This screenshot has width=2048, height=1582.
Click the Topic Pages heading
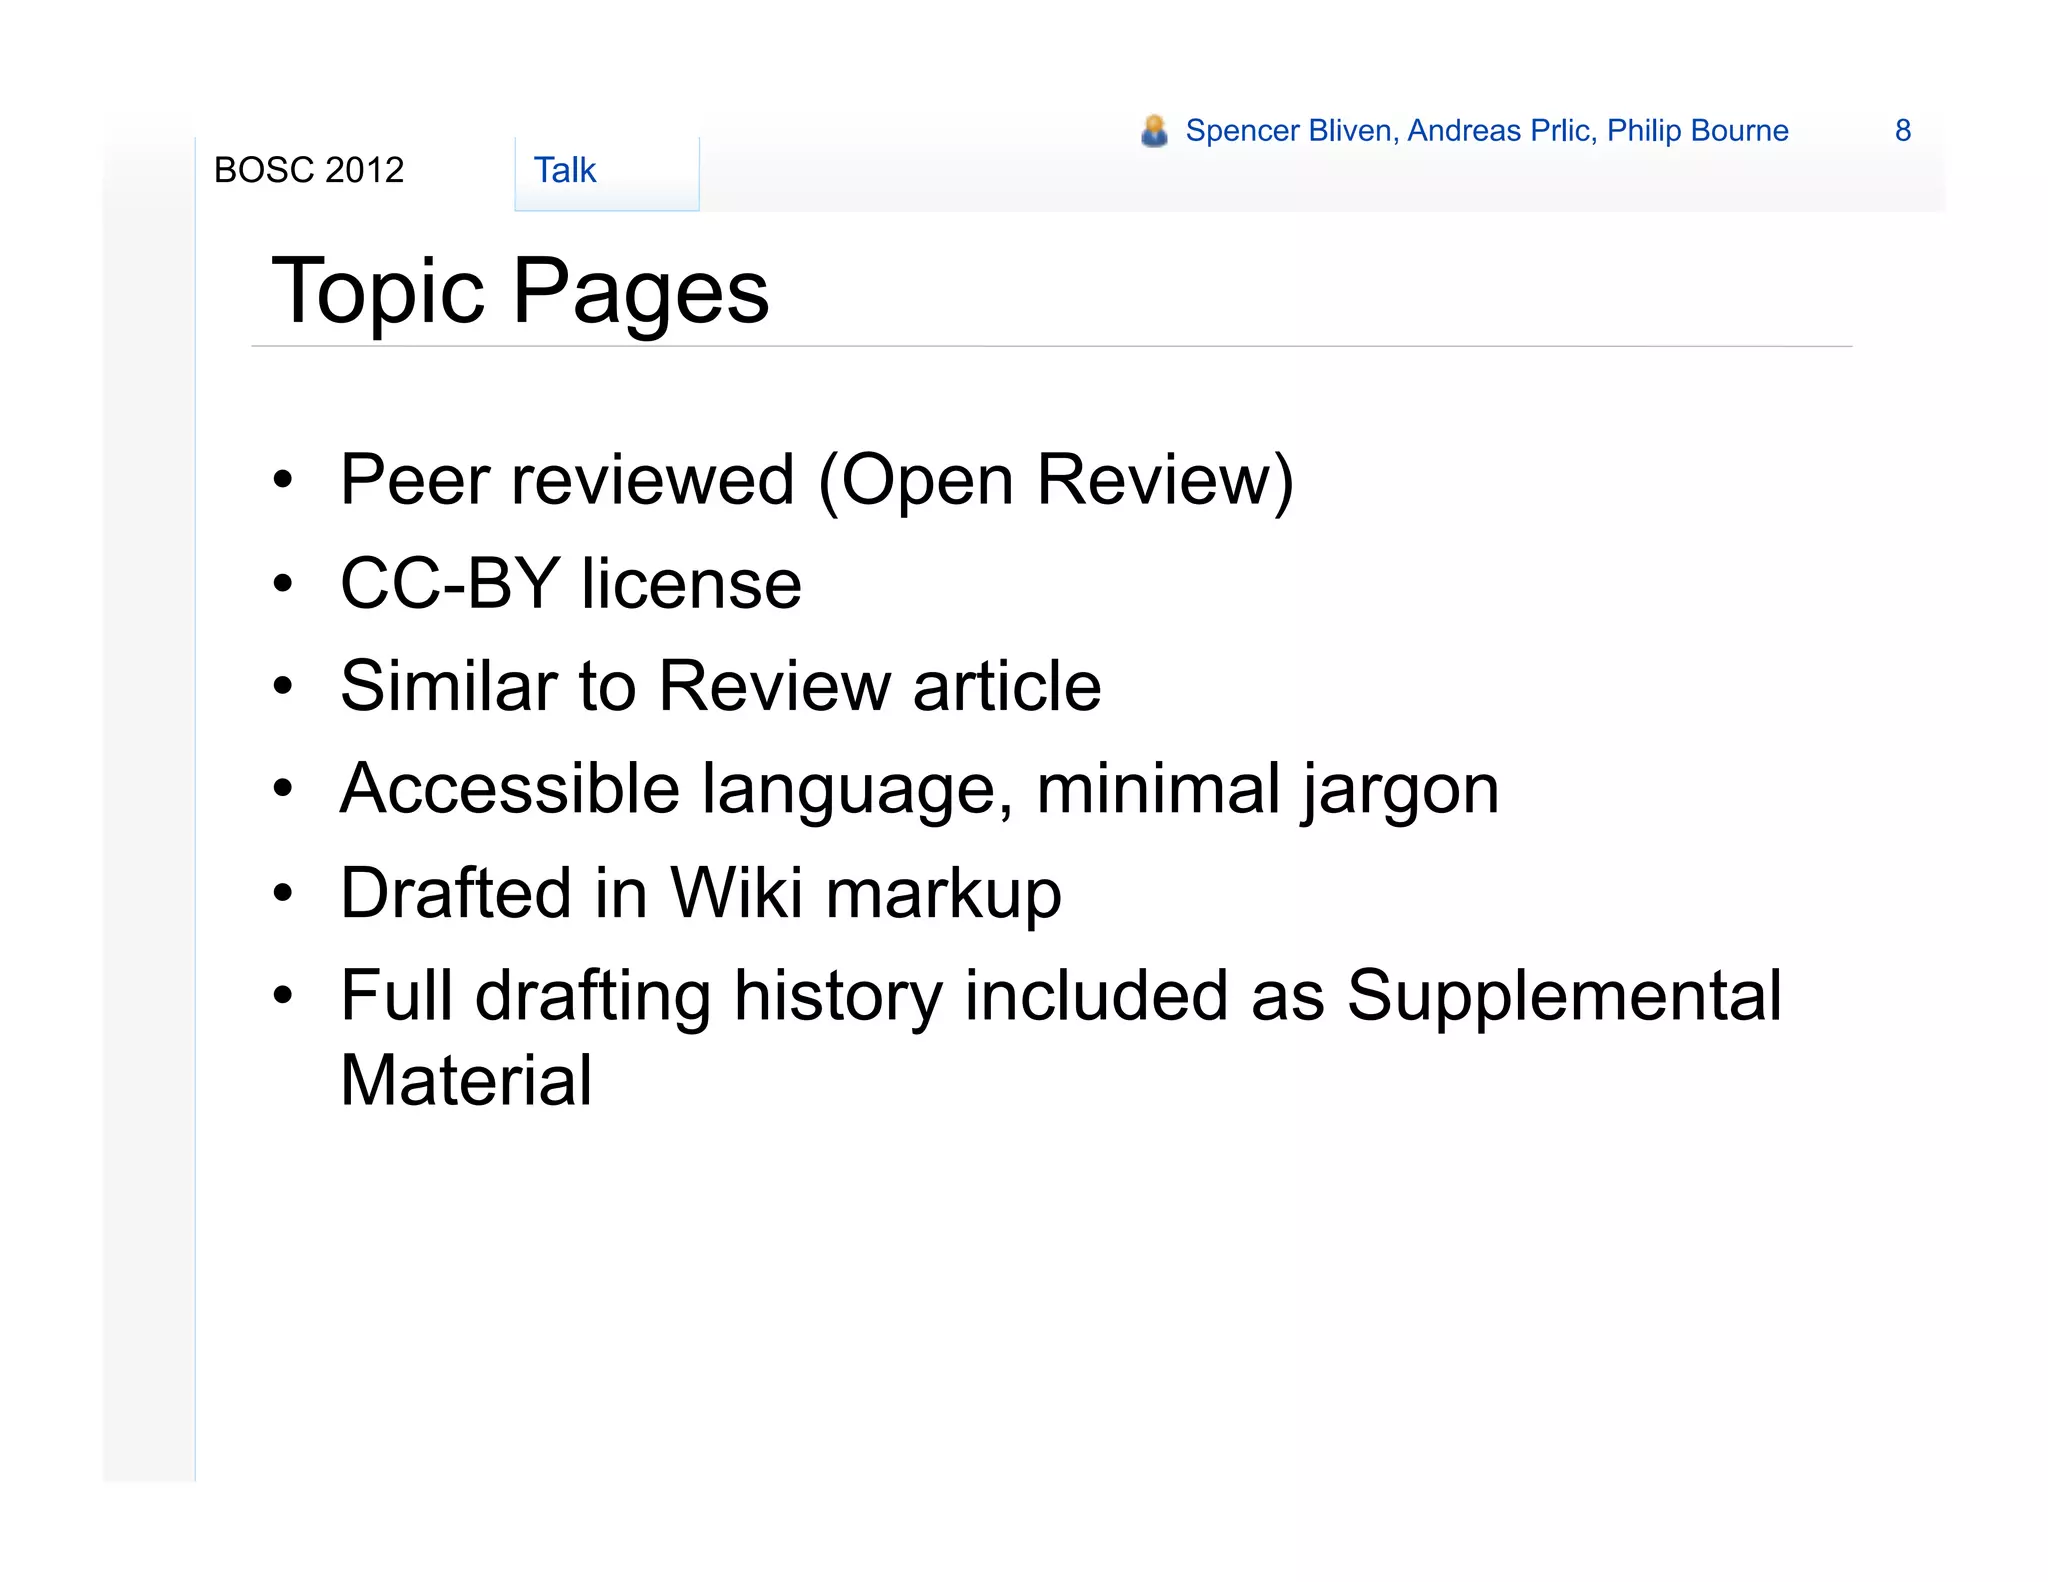pyautogui.click(x=520, y=292)
